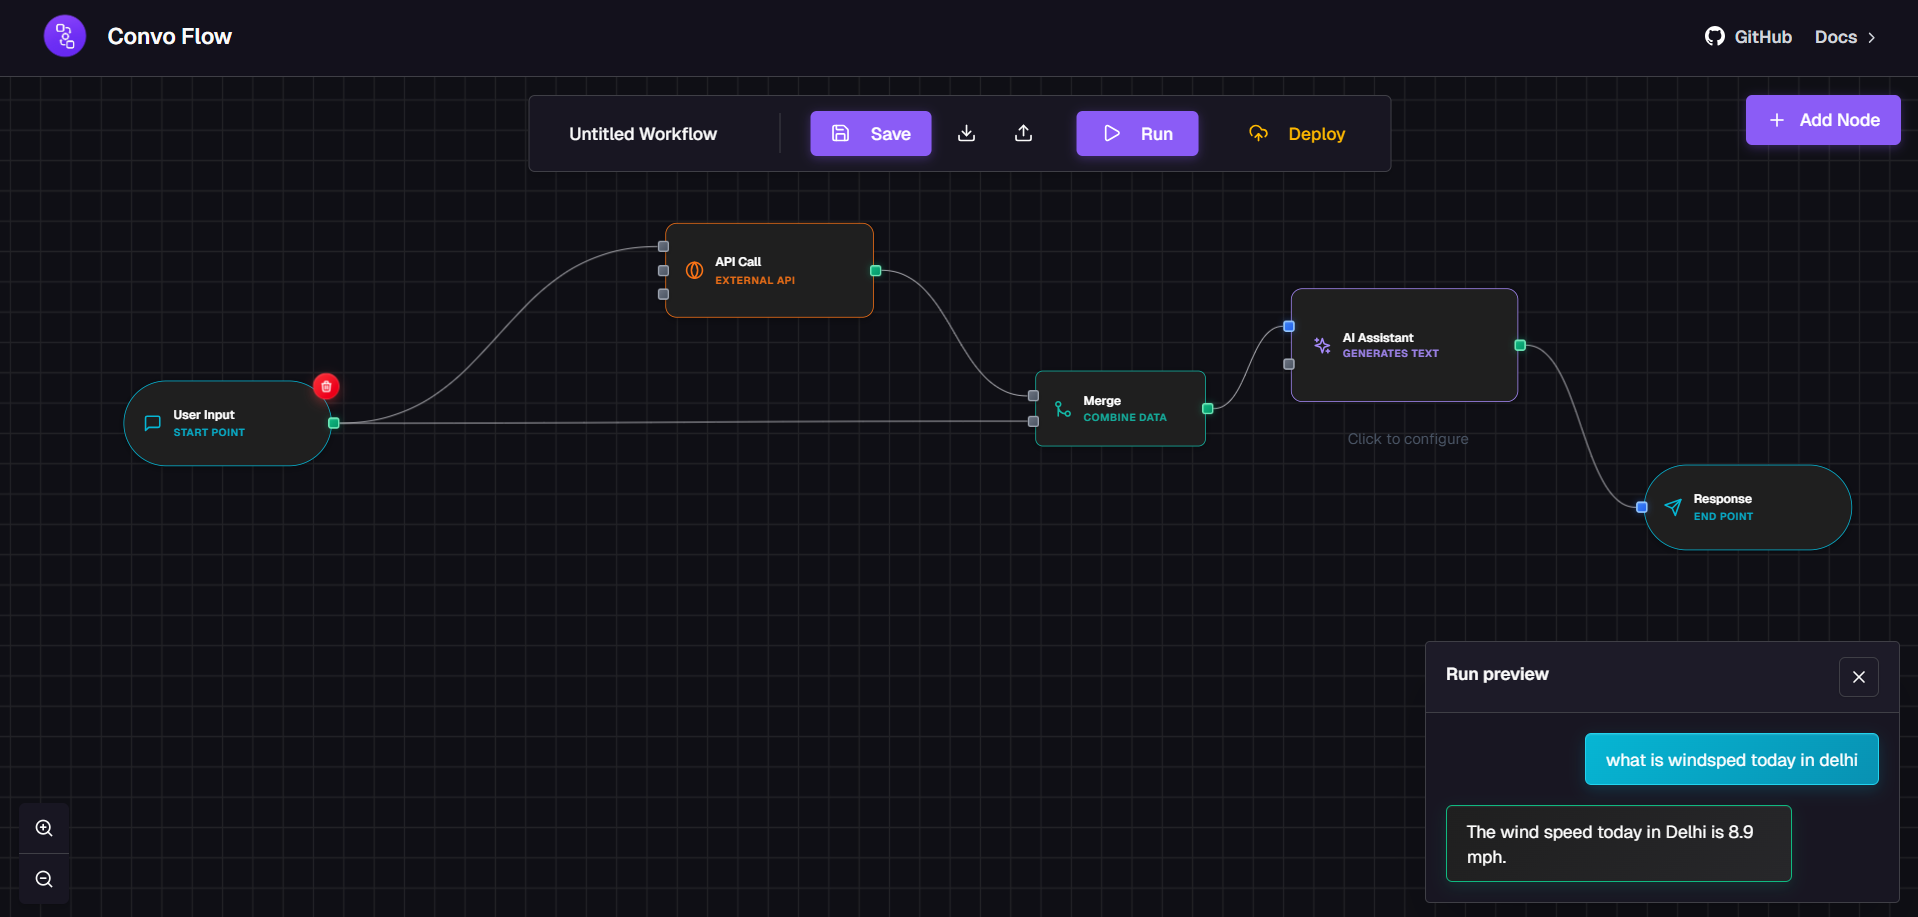This screenshot has width=1918, height=917.
Task: Delete the User Input node via trash icon
Action: [x=326, y=386]
